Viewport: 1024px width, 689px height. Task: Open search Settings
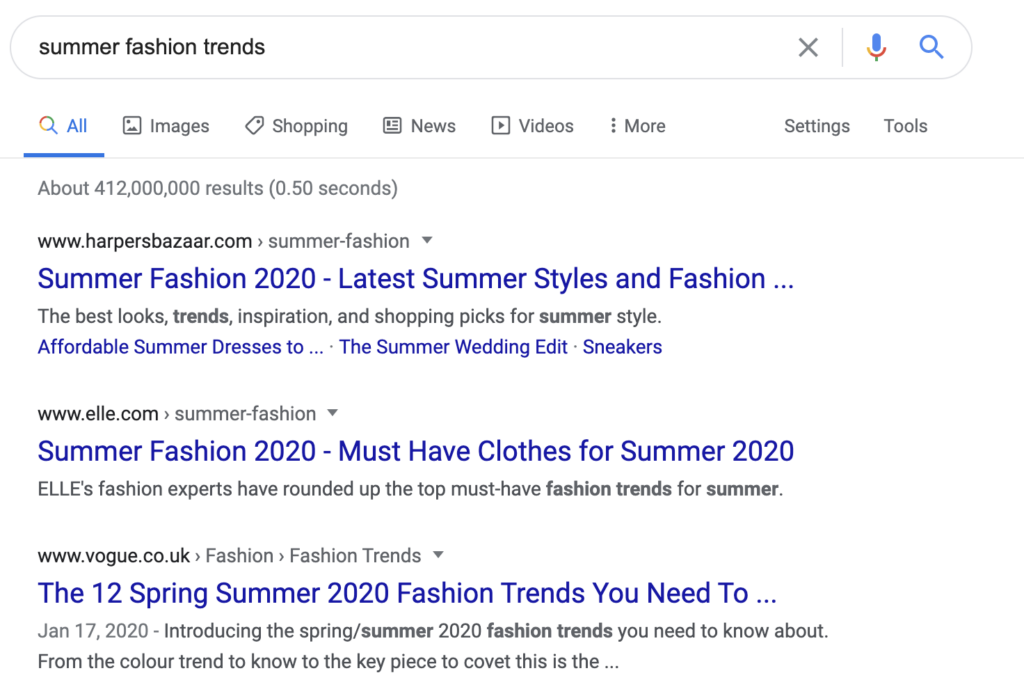(x=817, y=126)
